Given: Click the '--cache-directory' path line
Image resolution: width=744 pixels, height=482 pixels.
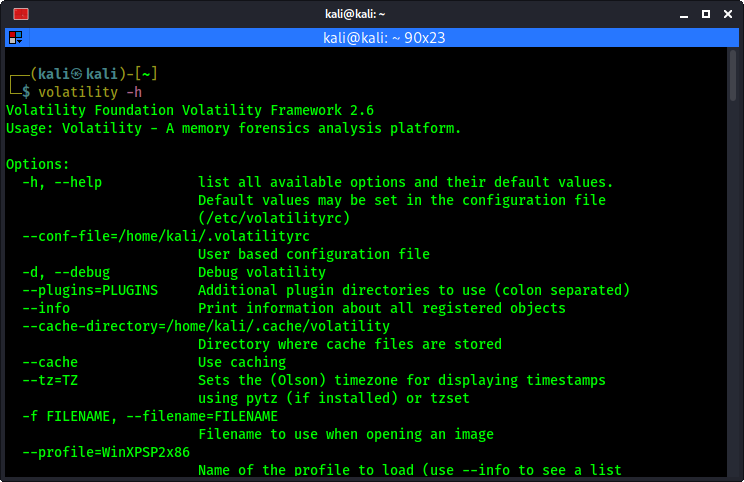Looking at the screenshot, I should [x=206, y=326].
